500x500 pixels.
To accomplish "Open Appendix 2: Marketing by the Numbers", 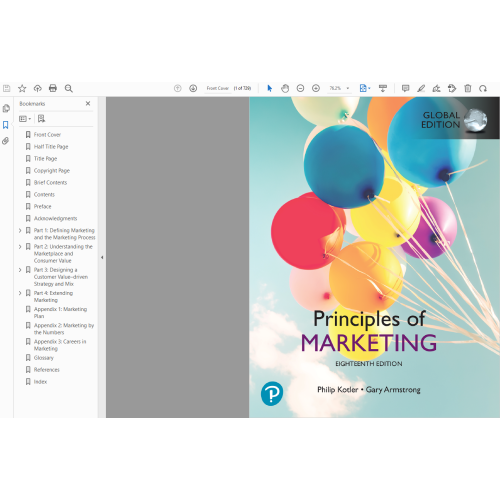I will click(x=64, y=329).
